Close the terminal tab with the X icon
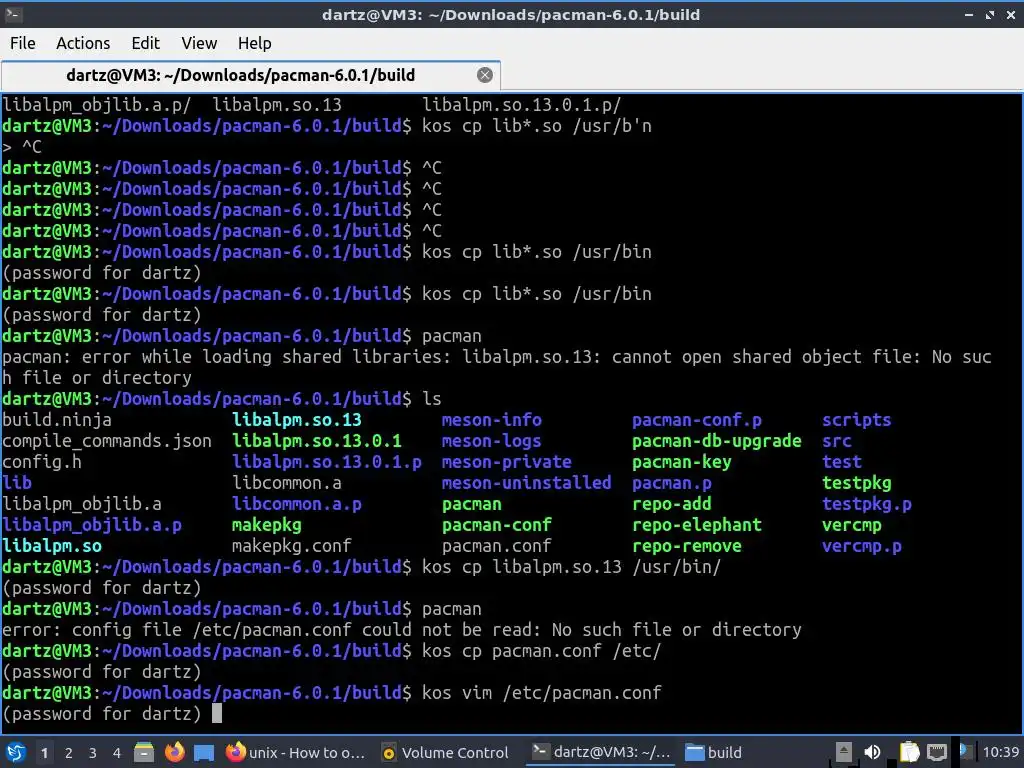The height and width of the screenshot is (768, 1024). (485, 75)
